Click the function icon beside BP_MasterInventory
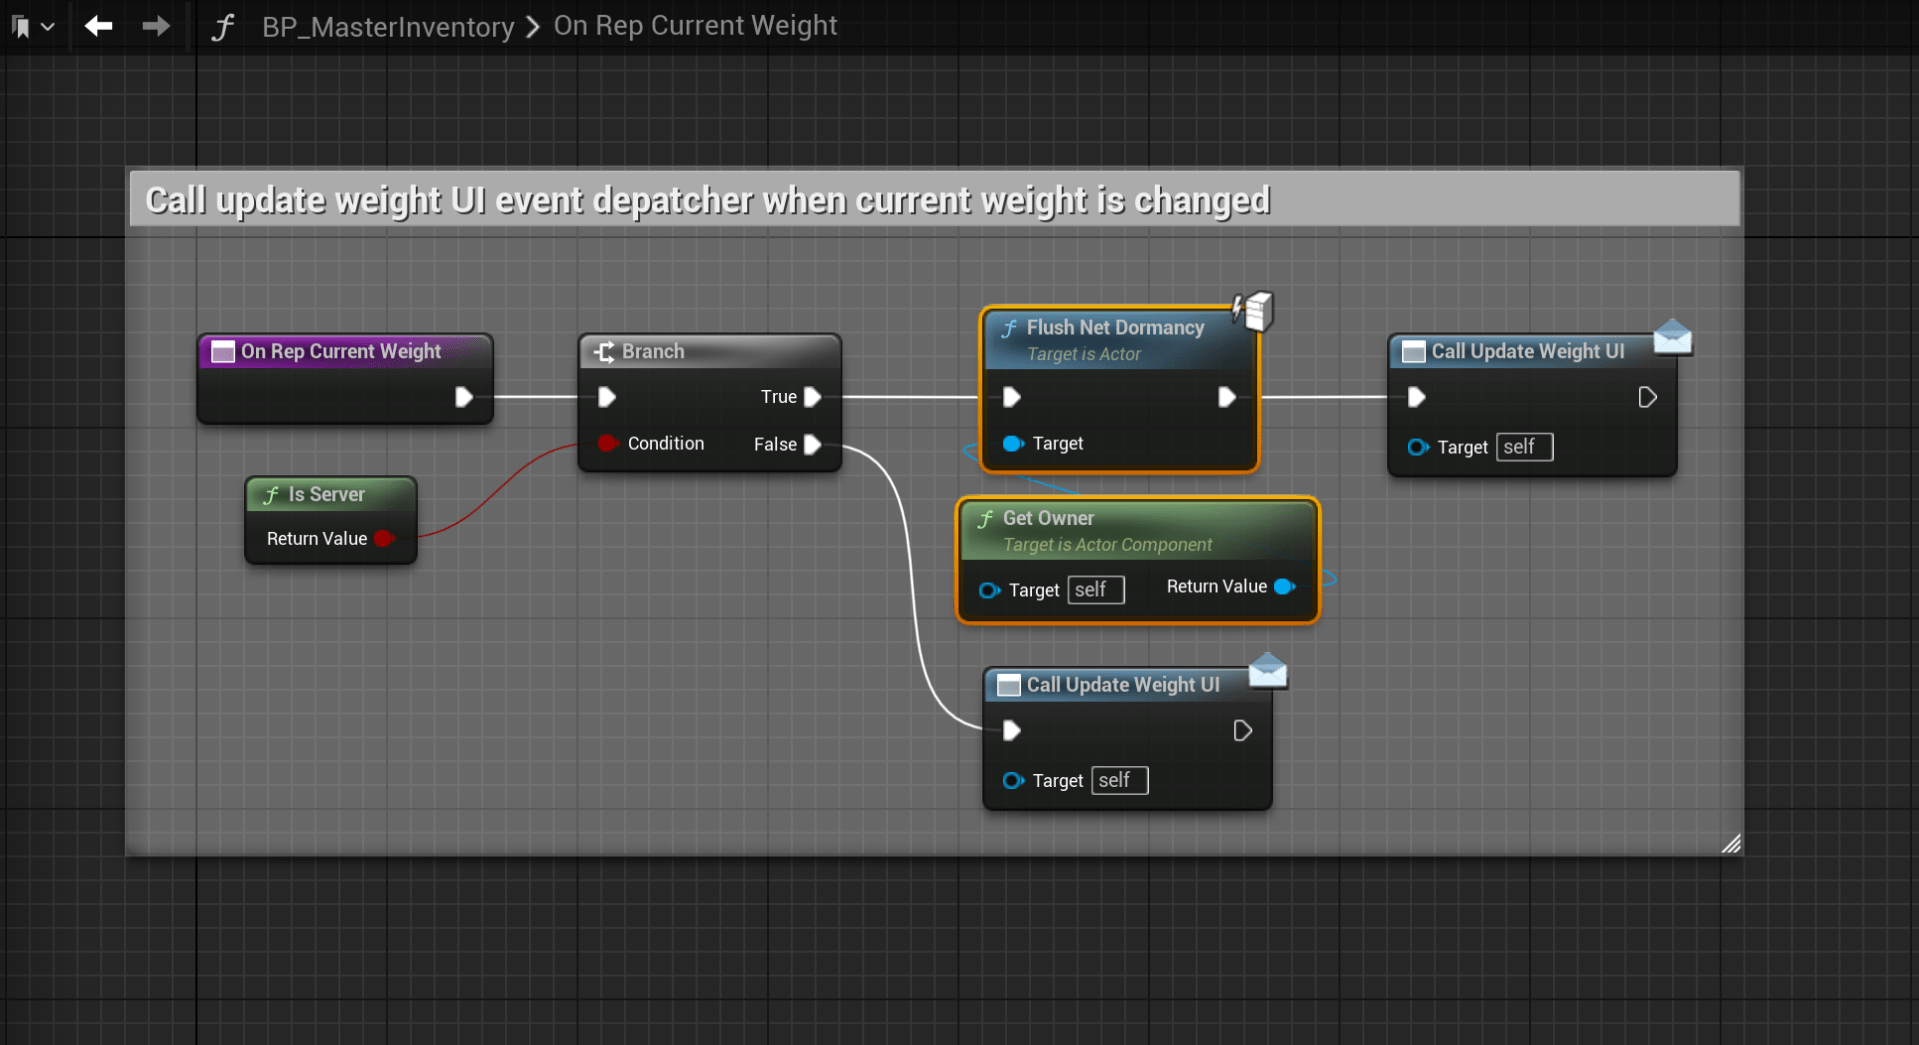 222,27
